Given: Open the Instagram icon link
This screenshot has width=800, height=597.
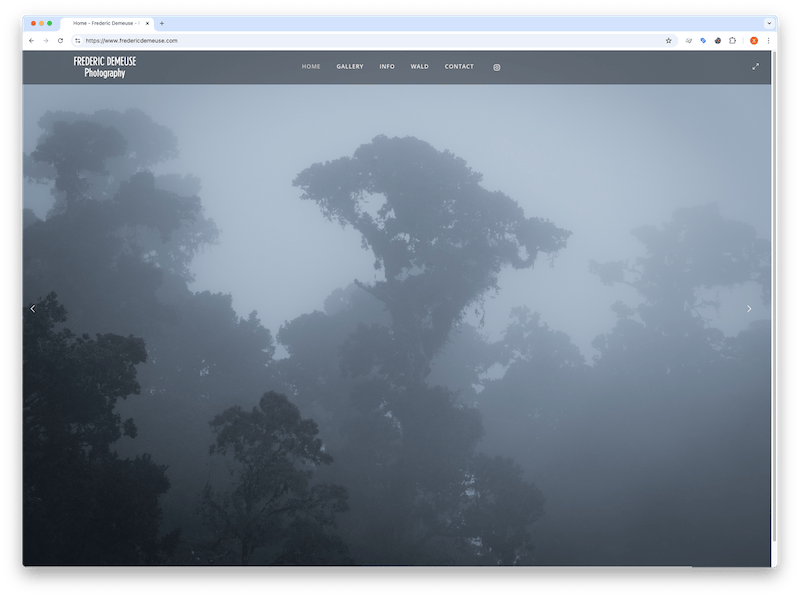Looking at the screenshot, I should coord(497,67).
